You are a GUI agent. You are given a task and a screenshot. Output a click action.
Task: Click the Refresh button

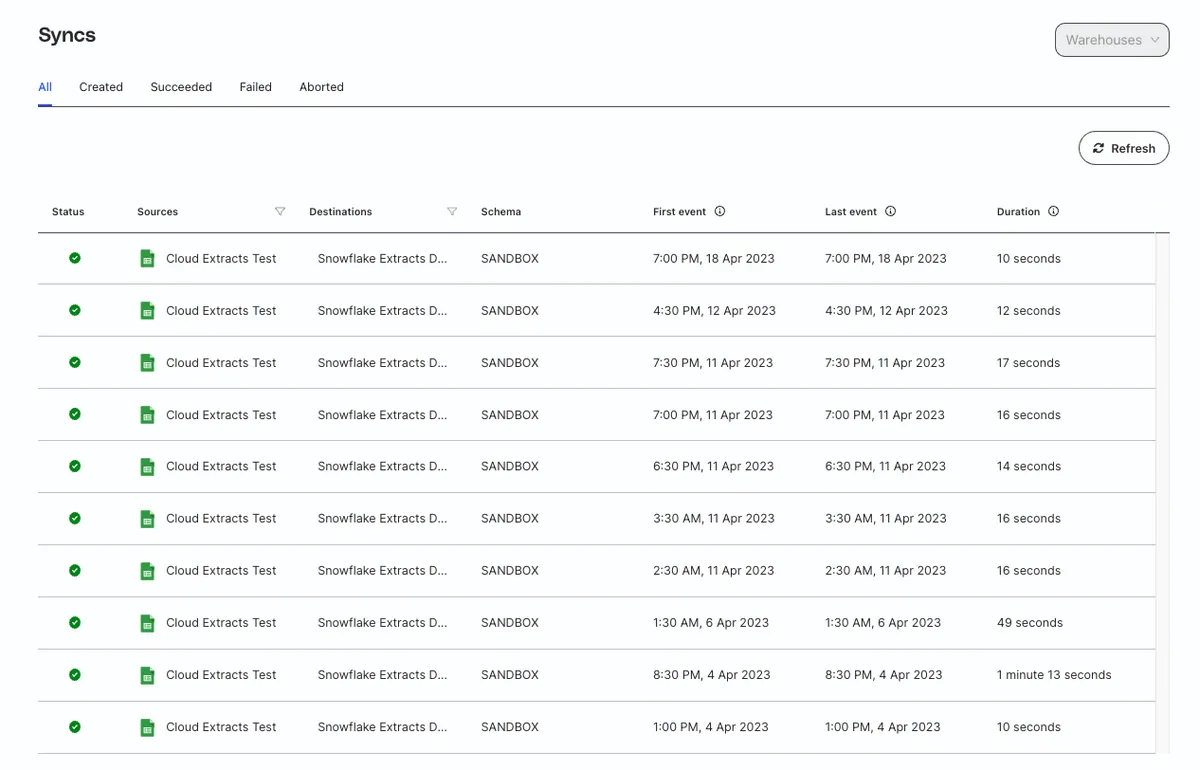click(x=1124, y=148)
